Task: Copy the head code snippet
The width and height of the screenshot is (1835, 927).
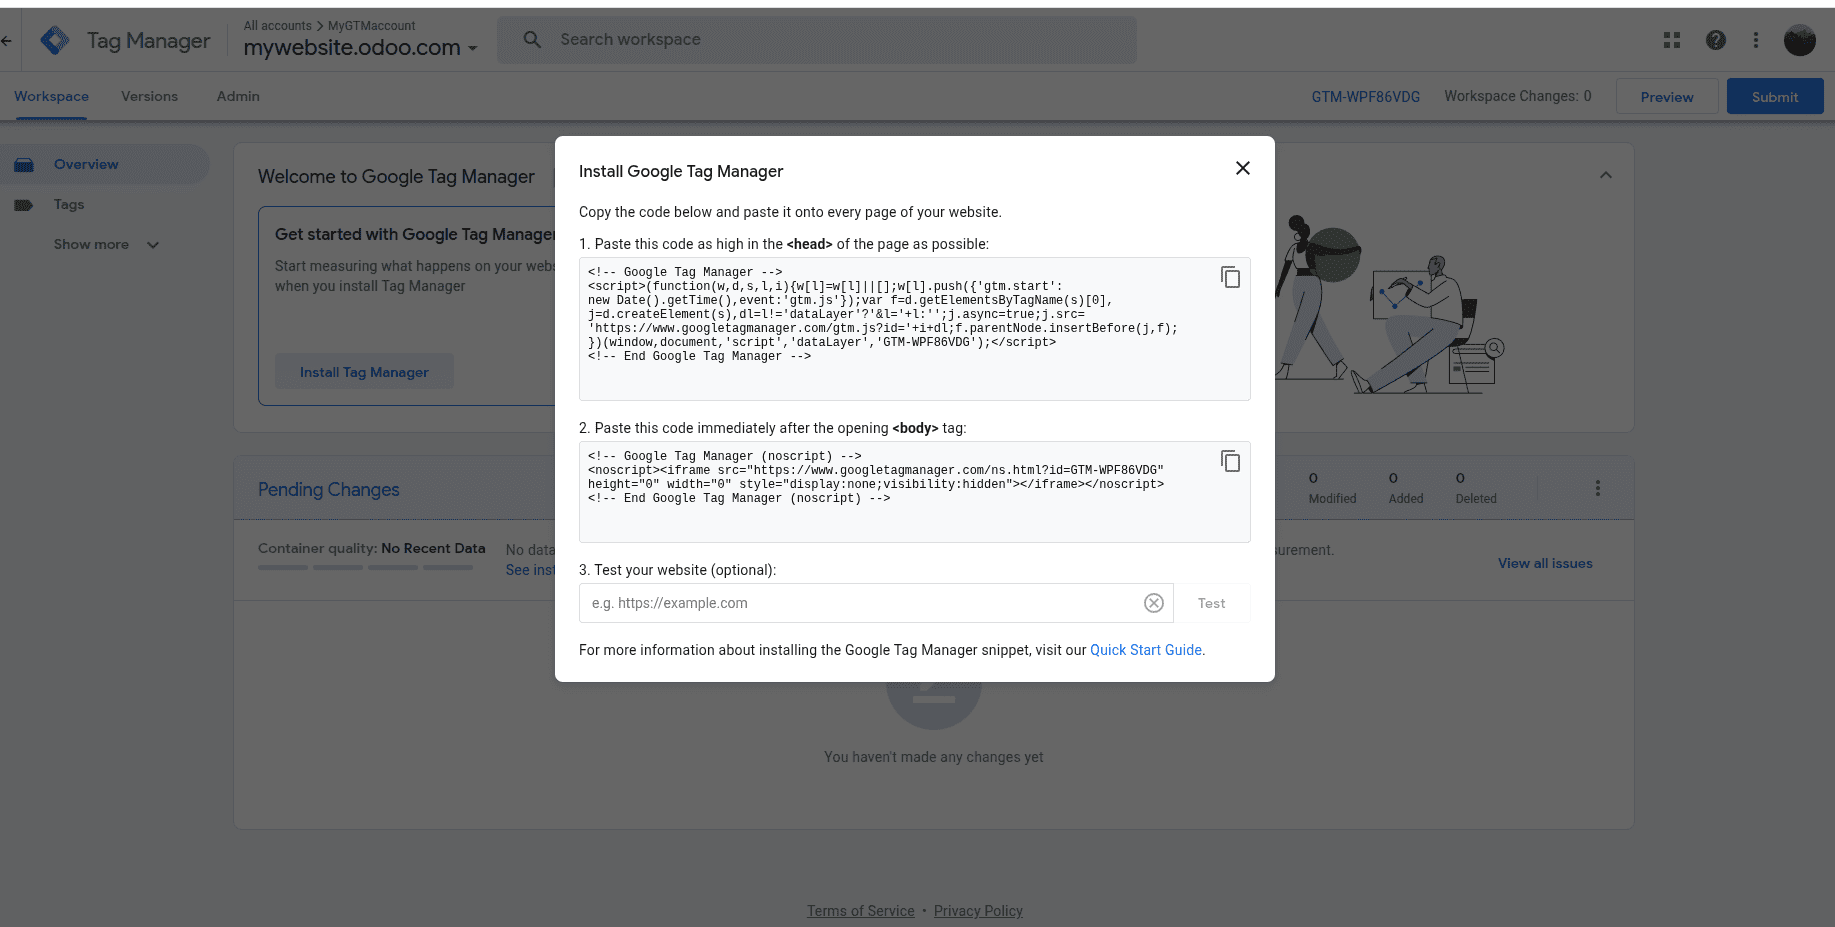Action: pyautogui.click(x=1230, y=277)
